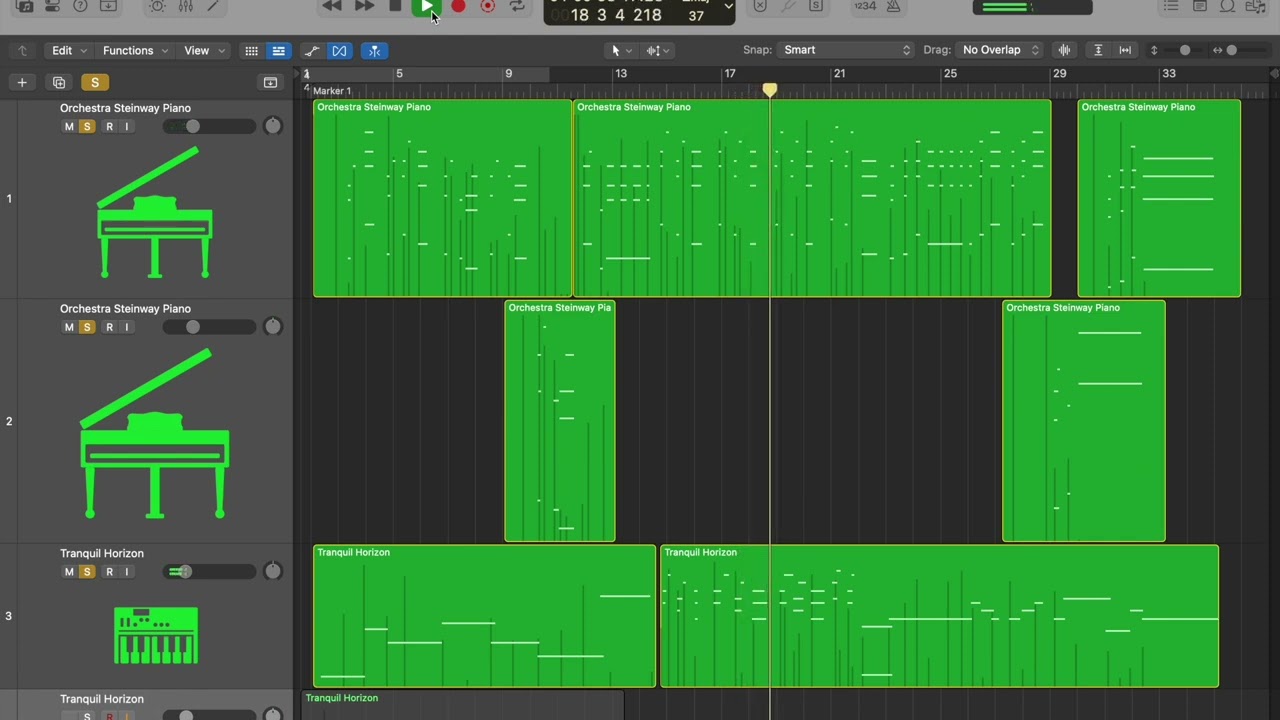Open the command-click tool menu
The height and width of the screenshot is (720, 1280).
tap(657, 50)
